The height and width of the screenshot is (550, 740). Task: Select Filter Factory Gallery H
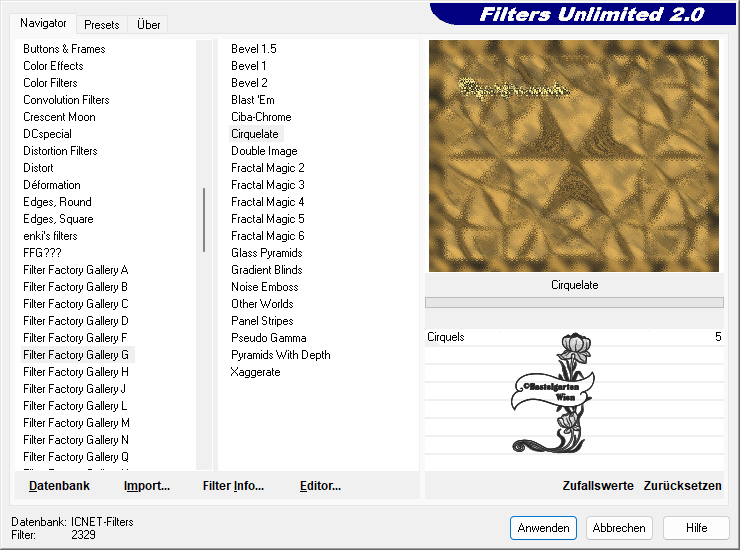click(76, 372)
